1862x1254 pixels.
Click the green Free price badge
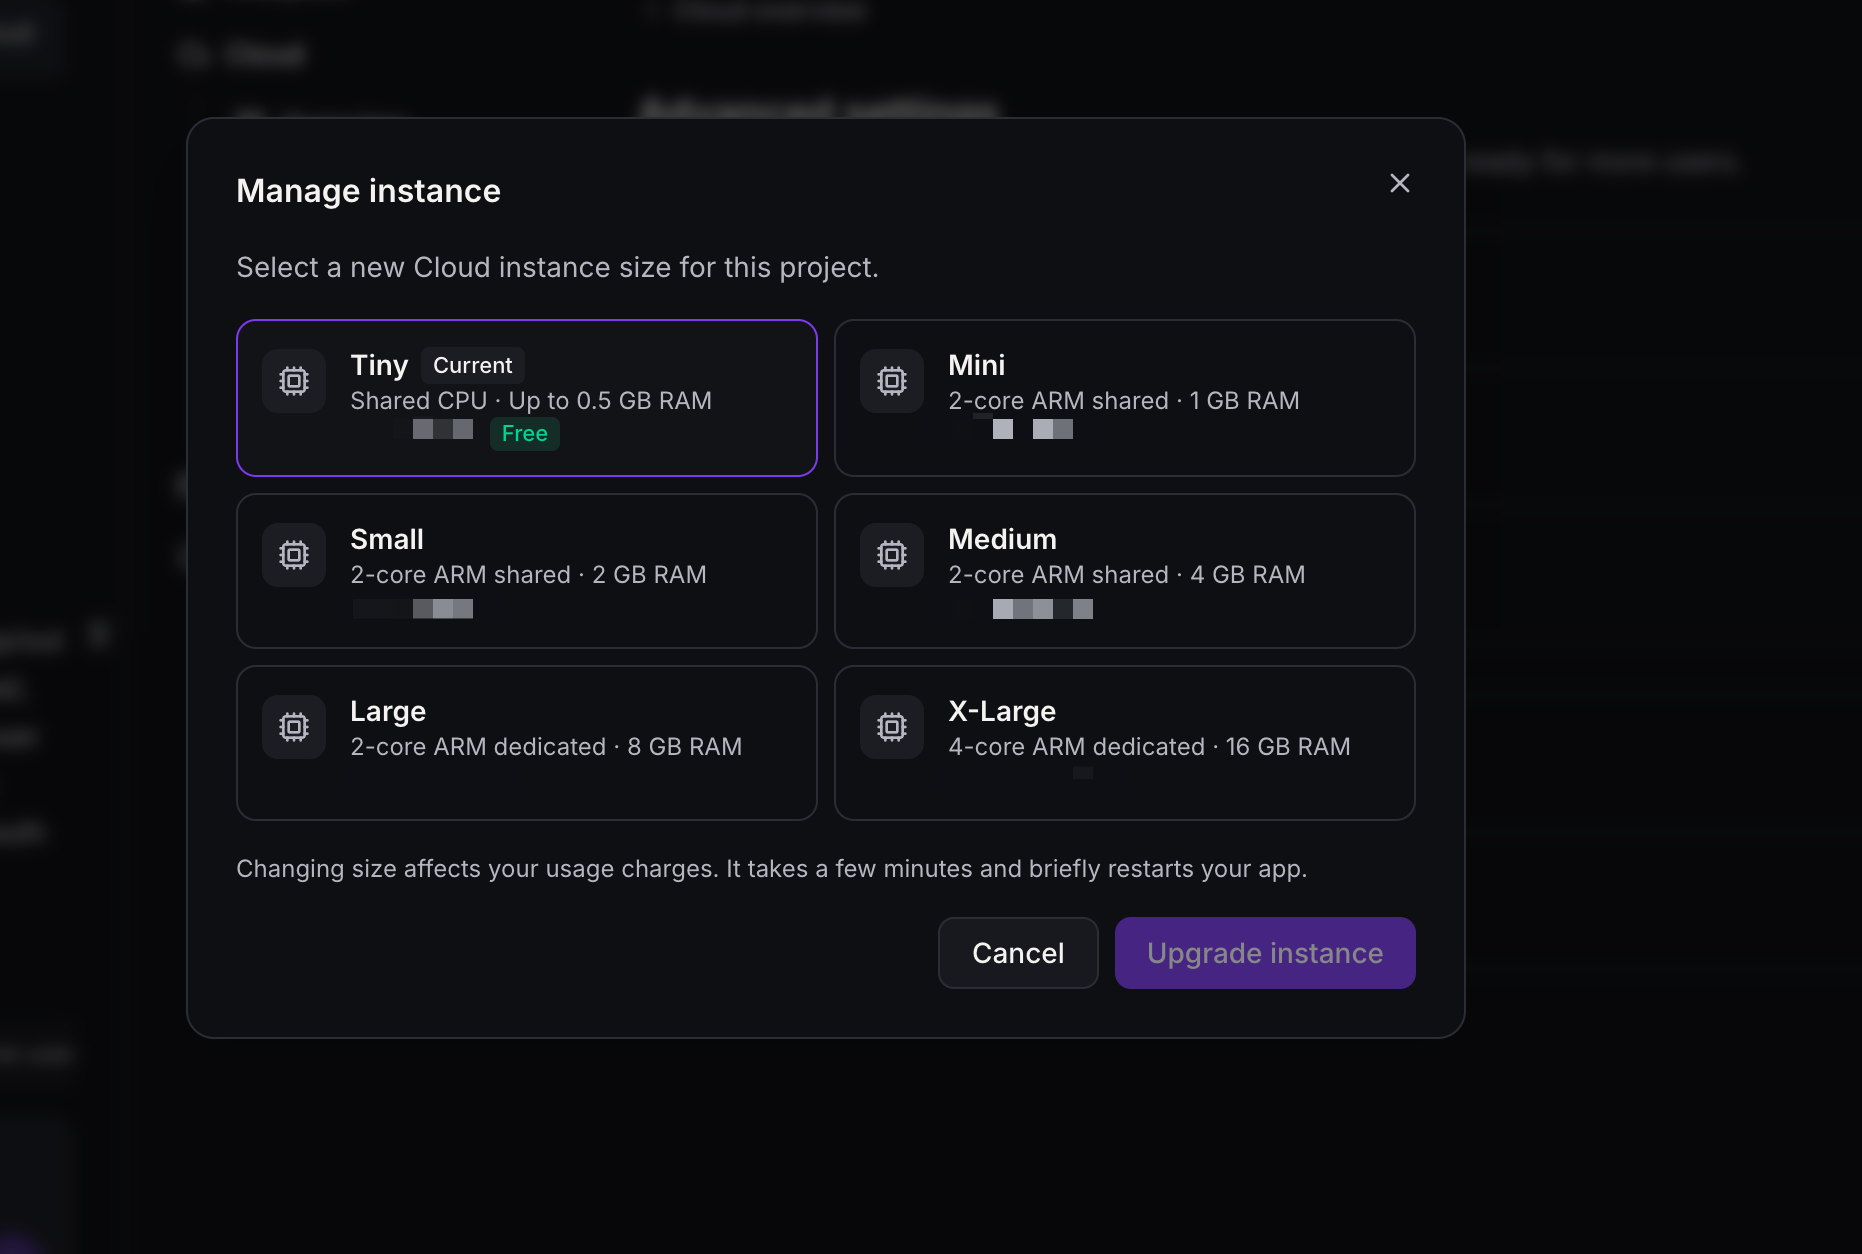[525, 434]
